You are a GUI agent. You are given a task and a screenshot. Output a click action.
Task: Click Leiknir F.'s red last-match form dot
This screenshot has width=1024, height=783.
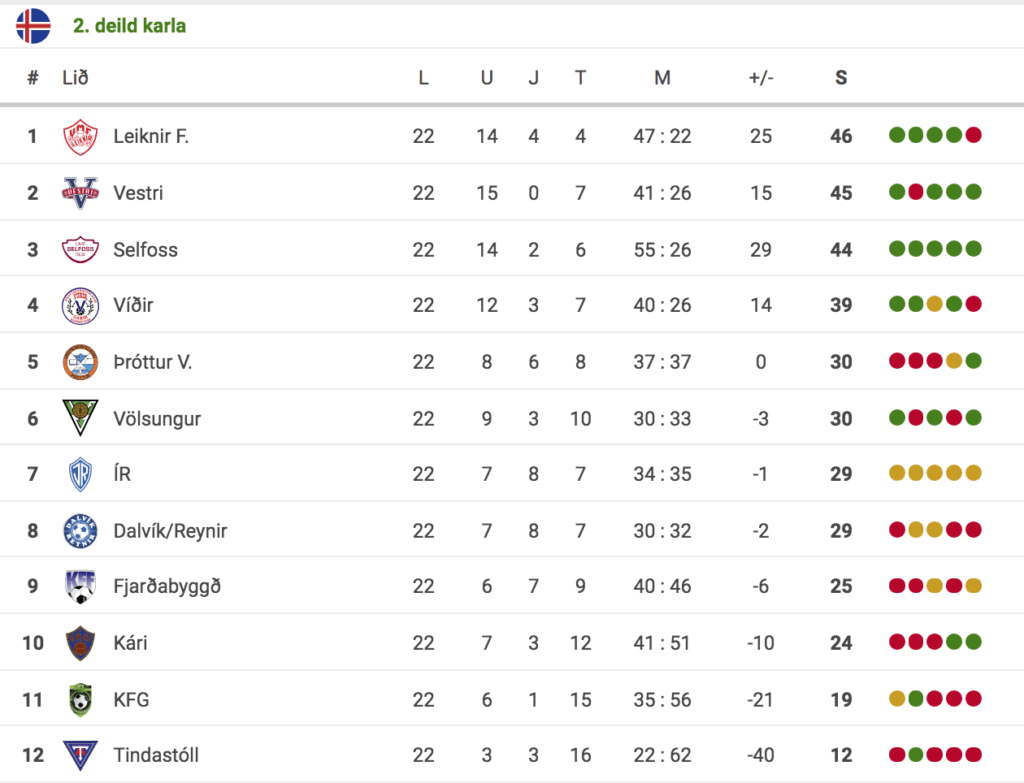pyautogui.click(x=973, y=135)
